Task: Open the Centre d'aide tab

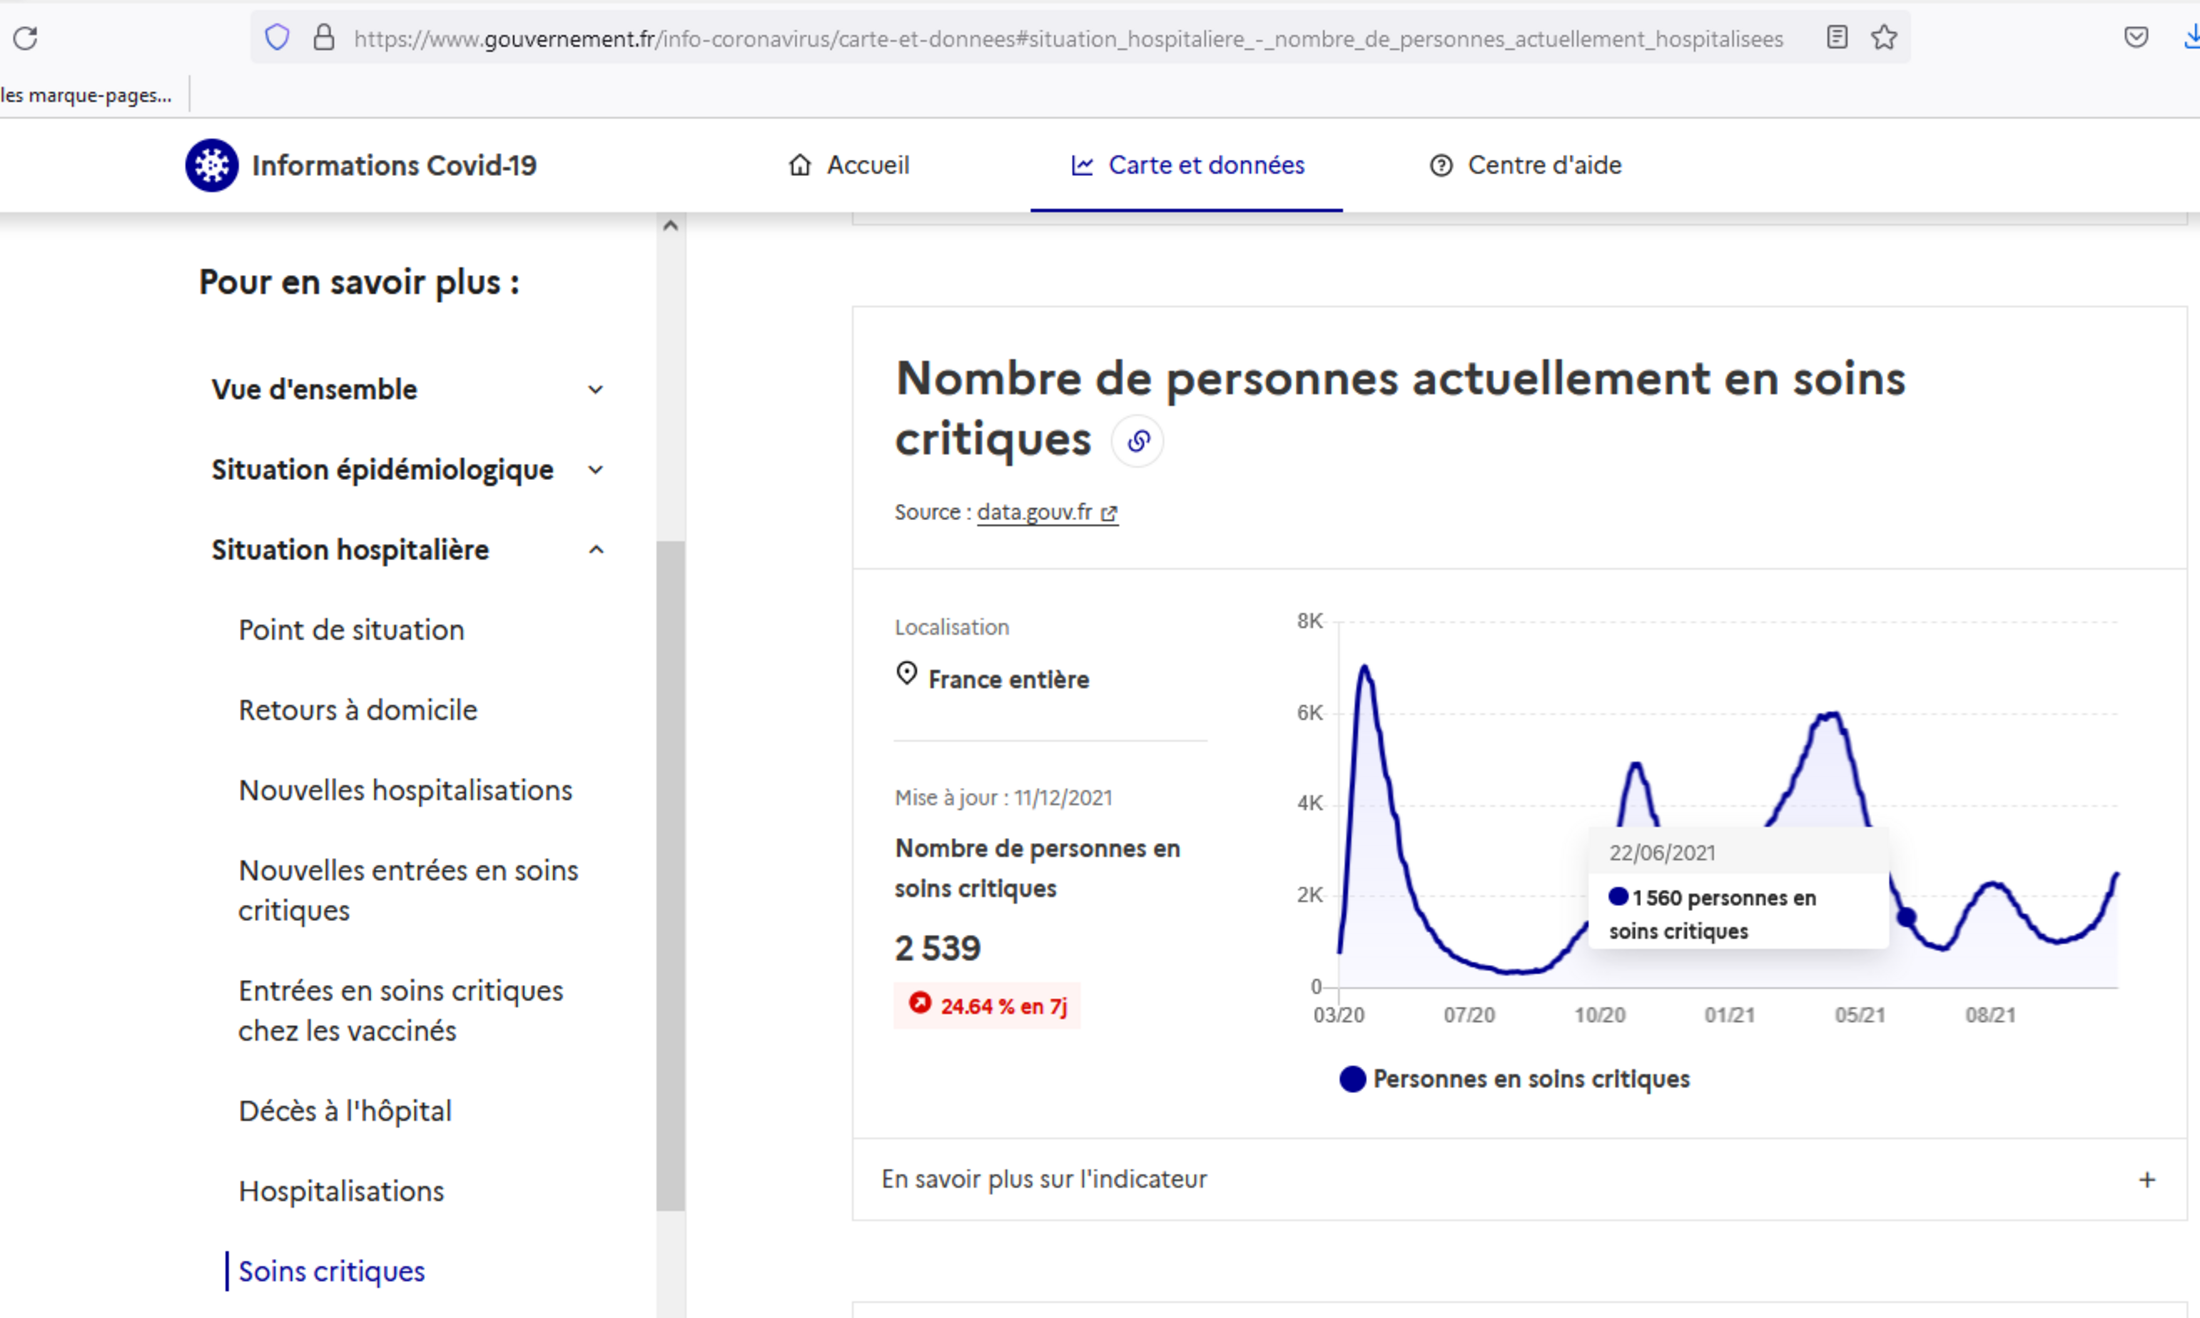Action: 1525,165
